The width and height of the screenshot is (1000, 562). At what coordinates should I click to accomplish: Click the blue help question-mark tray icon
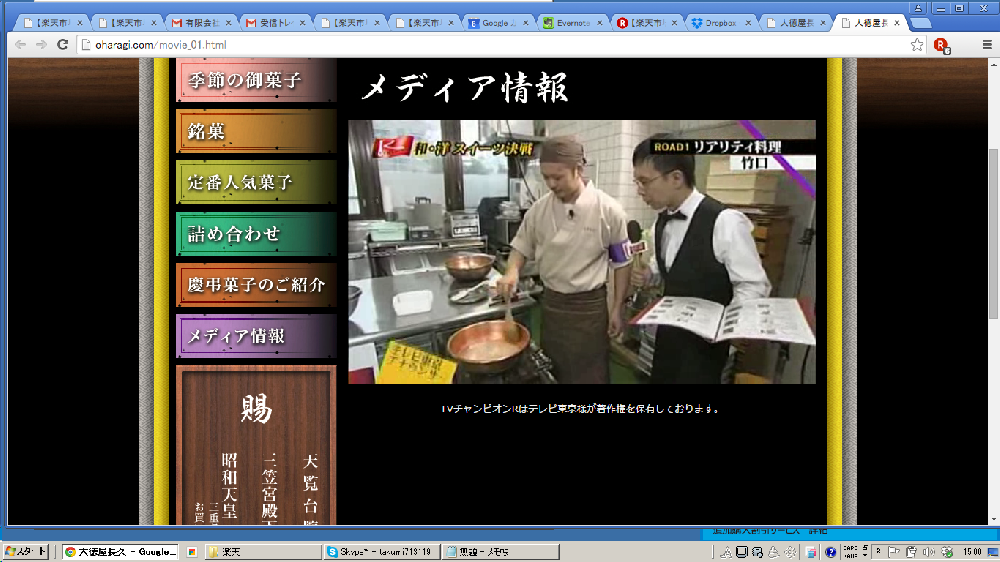[x=830, y=552]
